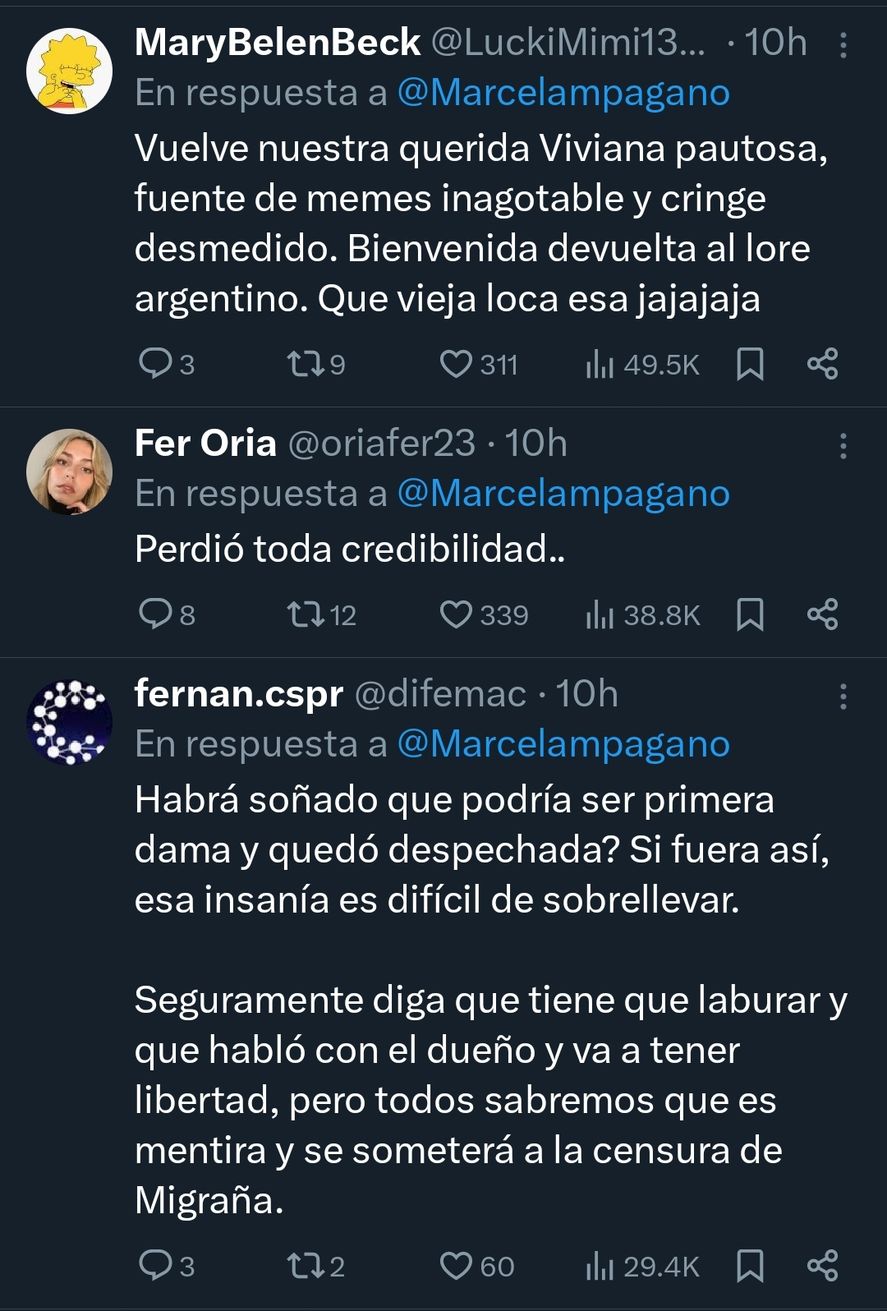Share MaryBelenBeck's tweet
Viewport: 887px width, 1311px height.
click(822, 365)
